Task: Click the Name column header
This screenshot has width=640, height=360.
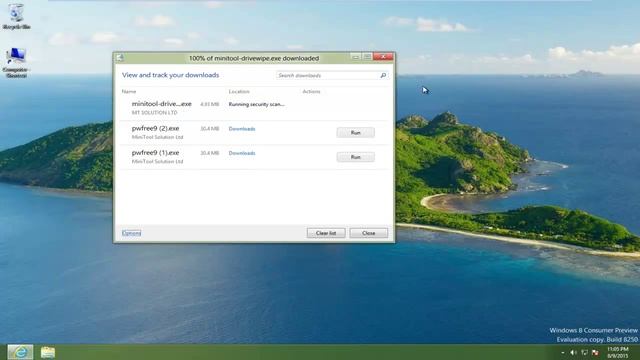Action: coord(129,91)
